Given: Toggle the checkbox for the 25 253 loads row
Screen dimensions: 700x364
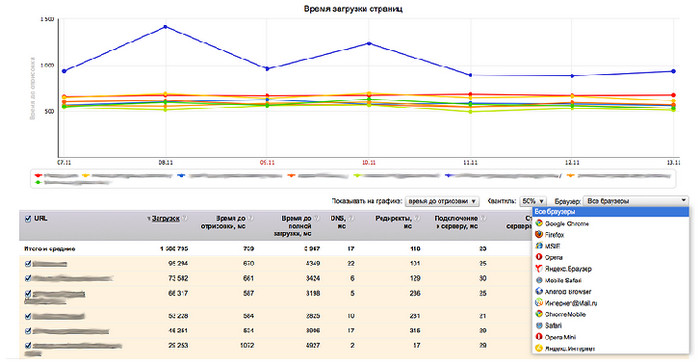Looking at the screenshot, I should point(28,345).
